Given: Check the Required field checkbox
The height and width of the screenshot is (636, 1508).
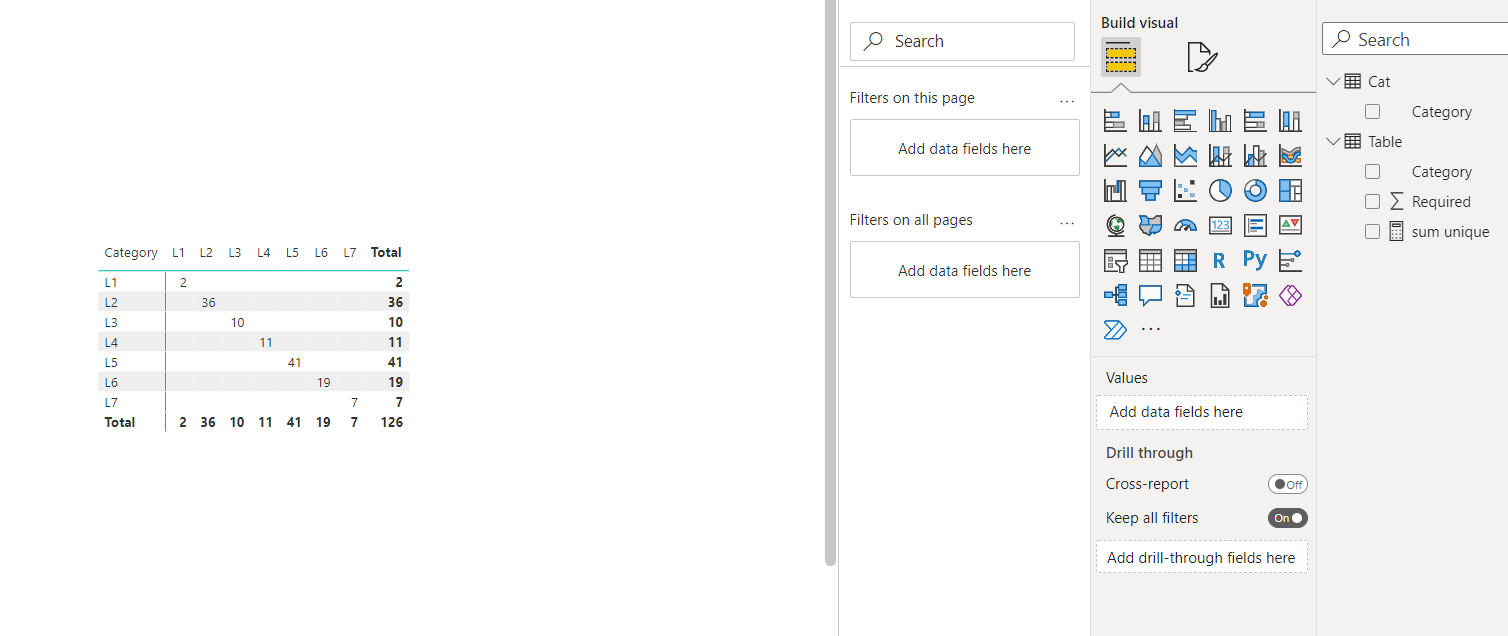Looking at the screenshot, I should click(1372, 202).
